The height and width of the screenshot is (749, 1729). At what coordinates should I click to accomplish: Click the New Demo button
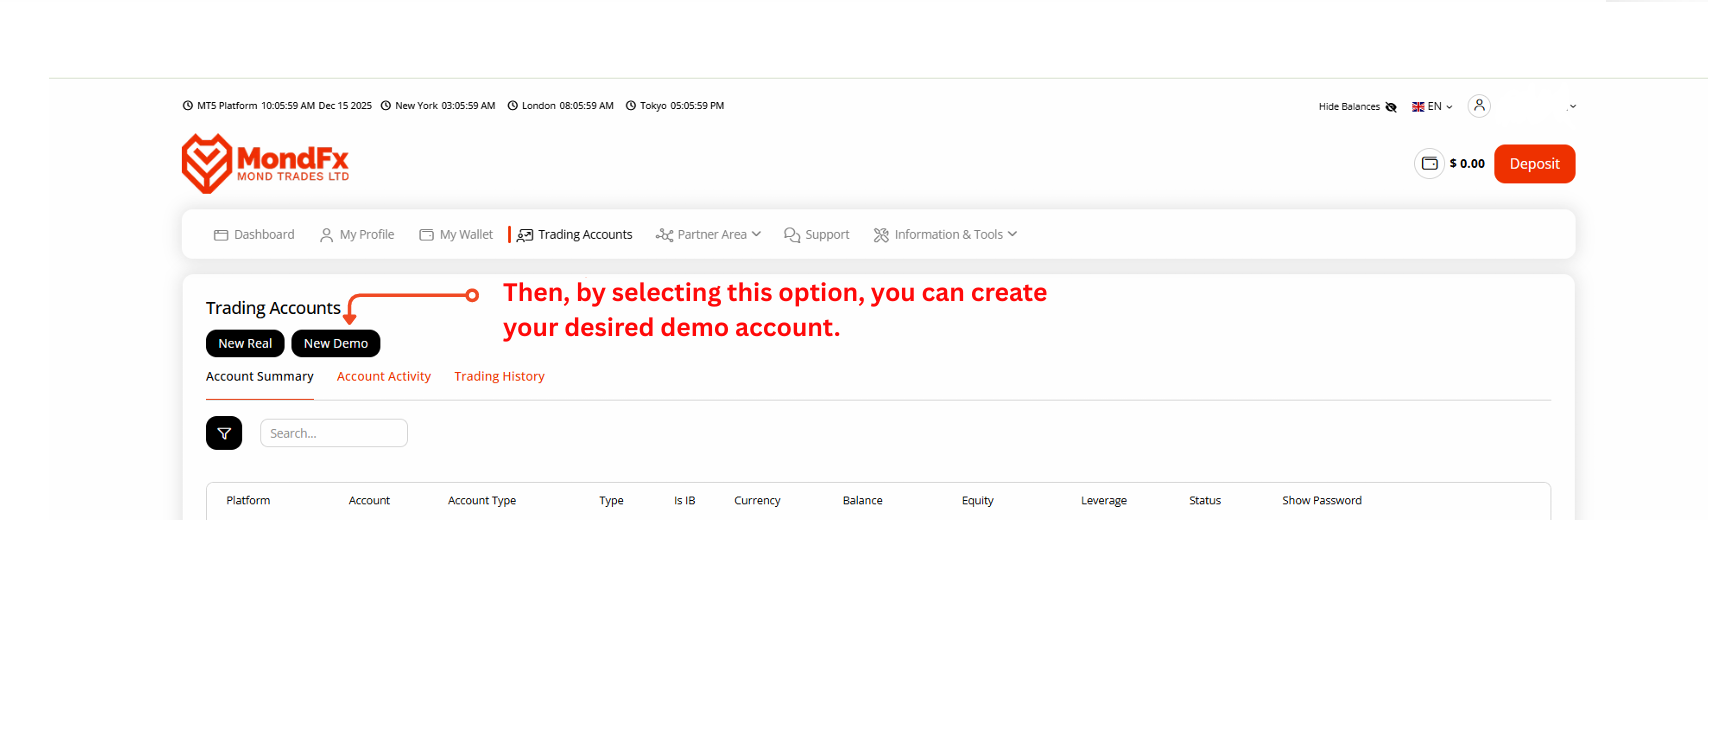click(x=335, y=343)
